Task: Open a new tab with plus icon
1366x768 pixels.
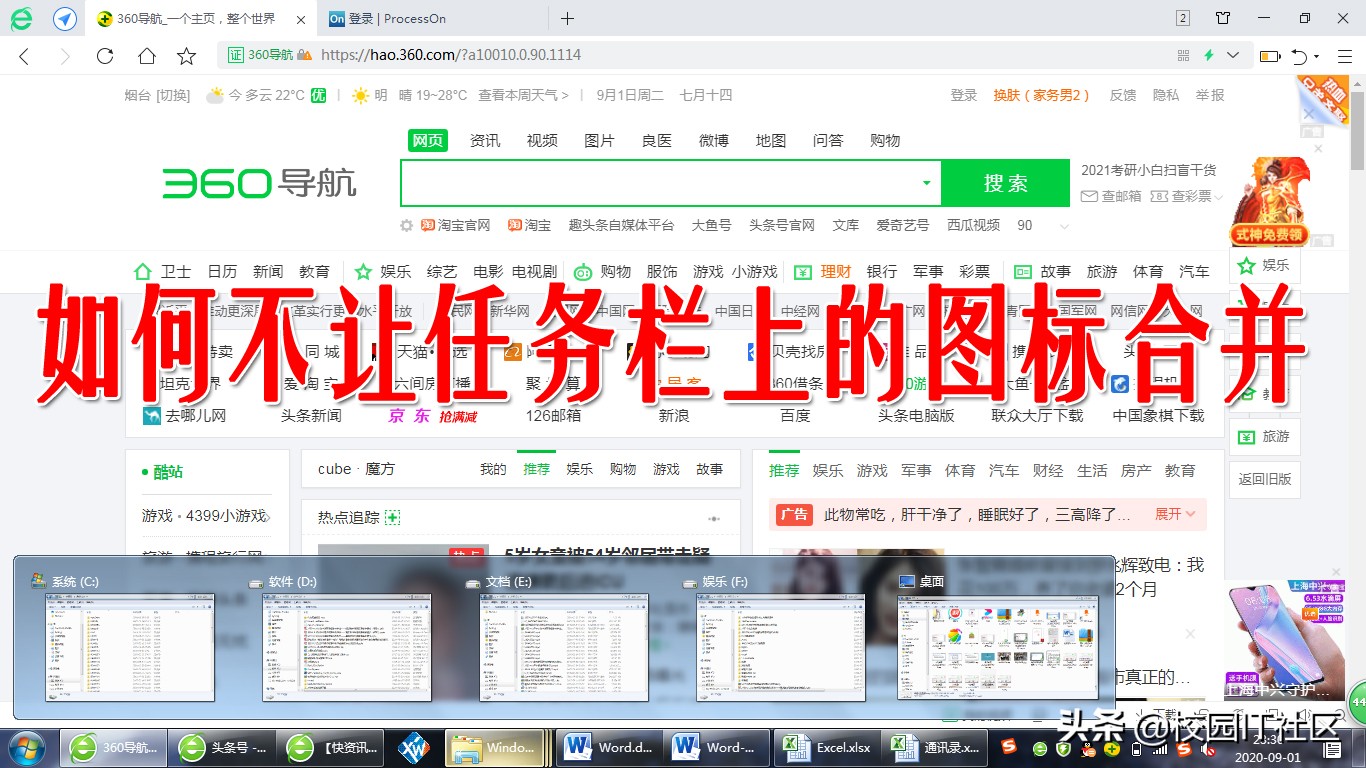Action: [x=567, y=18]
